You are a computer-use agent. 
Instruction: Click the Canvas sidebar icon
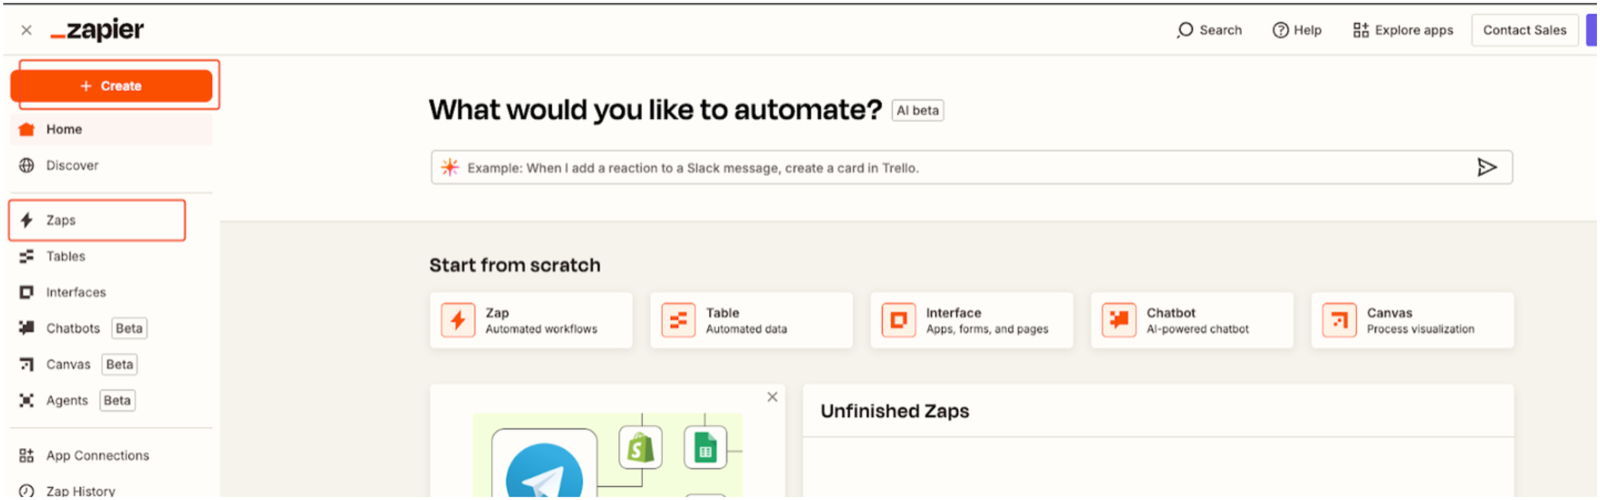(x=27, y=364)
